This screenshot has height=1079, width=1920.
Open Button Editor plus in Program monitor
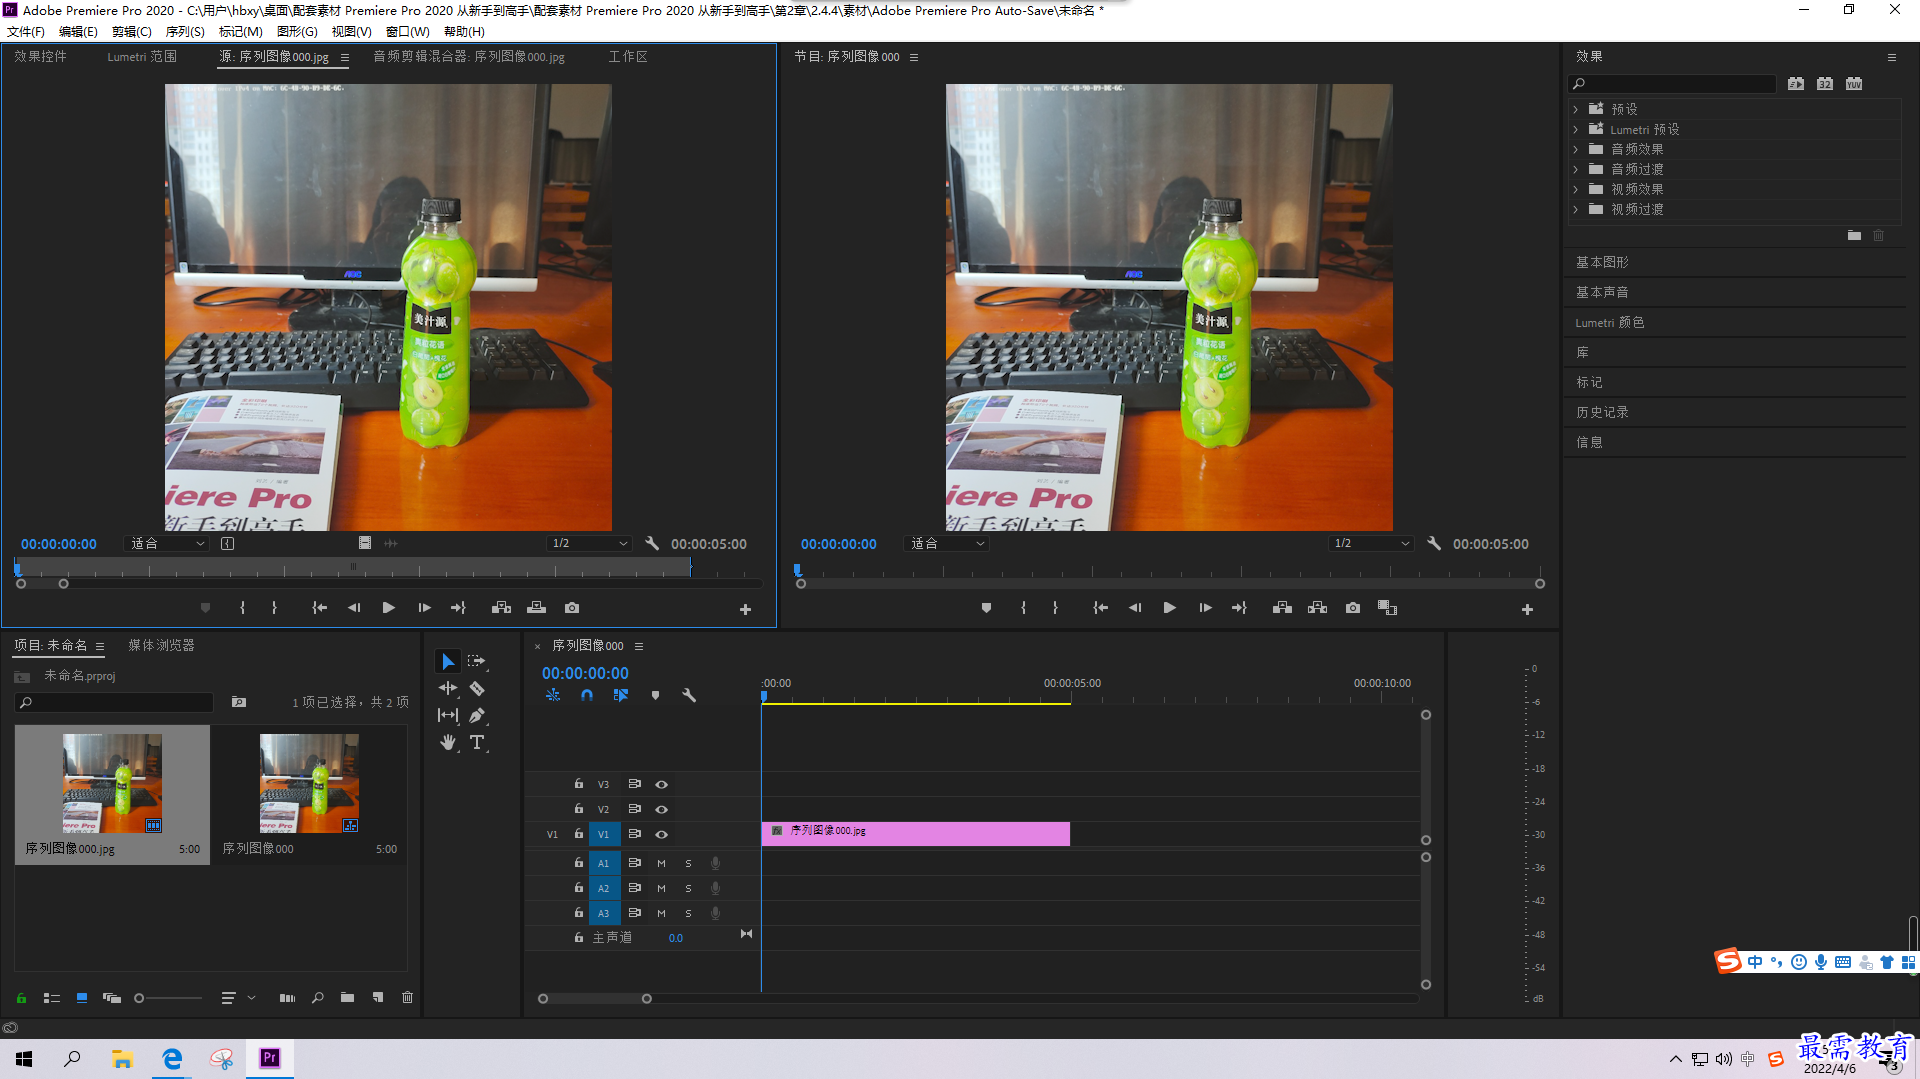[1527, 609]
